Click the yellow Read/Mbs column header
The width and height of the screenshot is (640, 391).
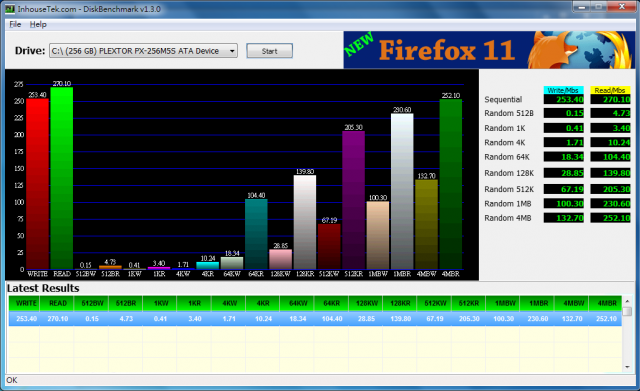tap(610, 90)
